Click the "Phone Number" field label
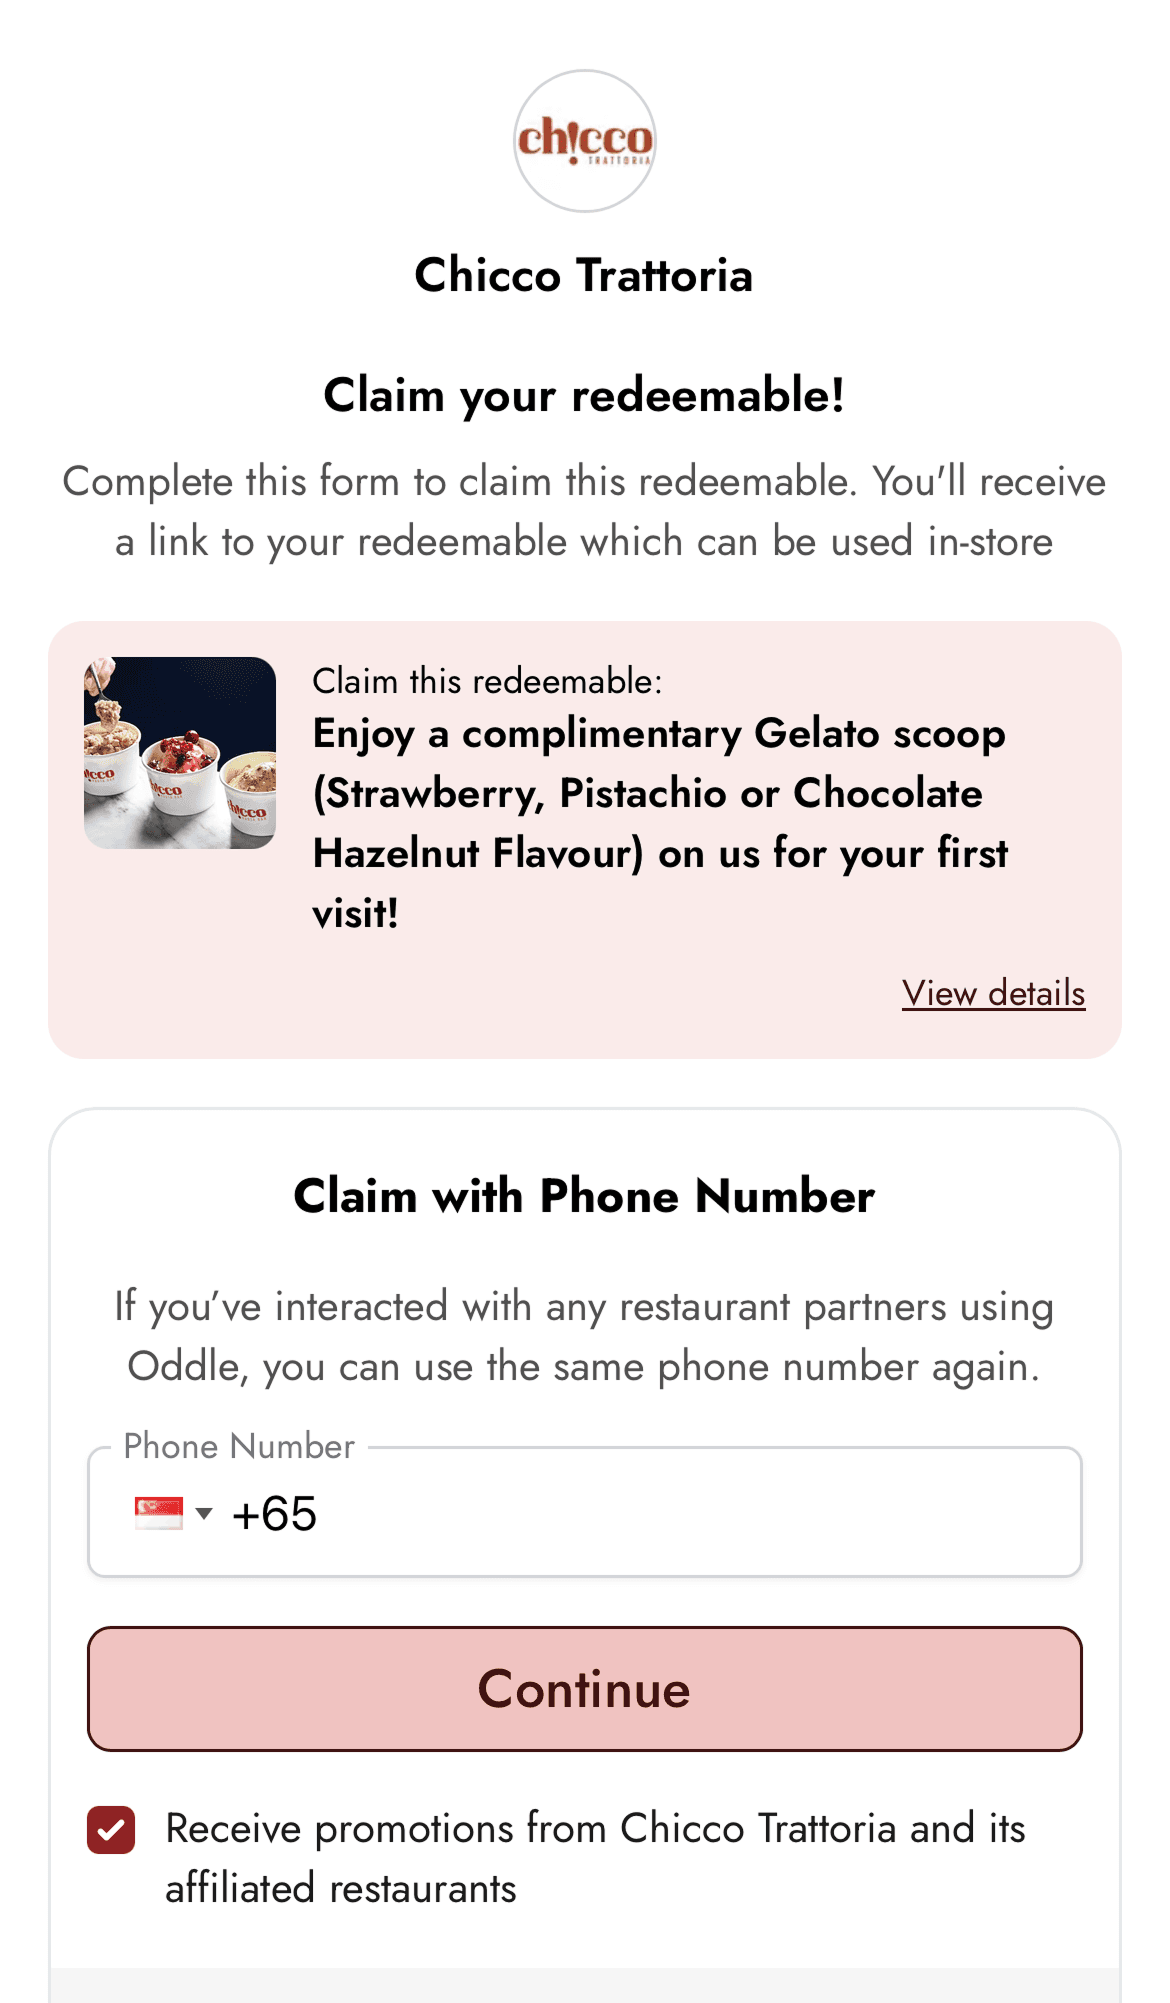This screenshot has height=2003, width=1170. click(239, 1446)
